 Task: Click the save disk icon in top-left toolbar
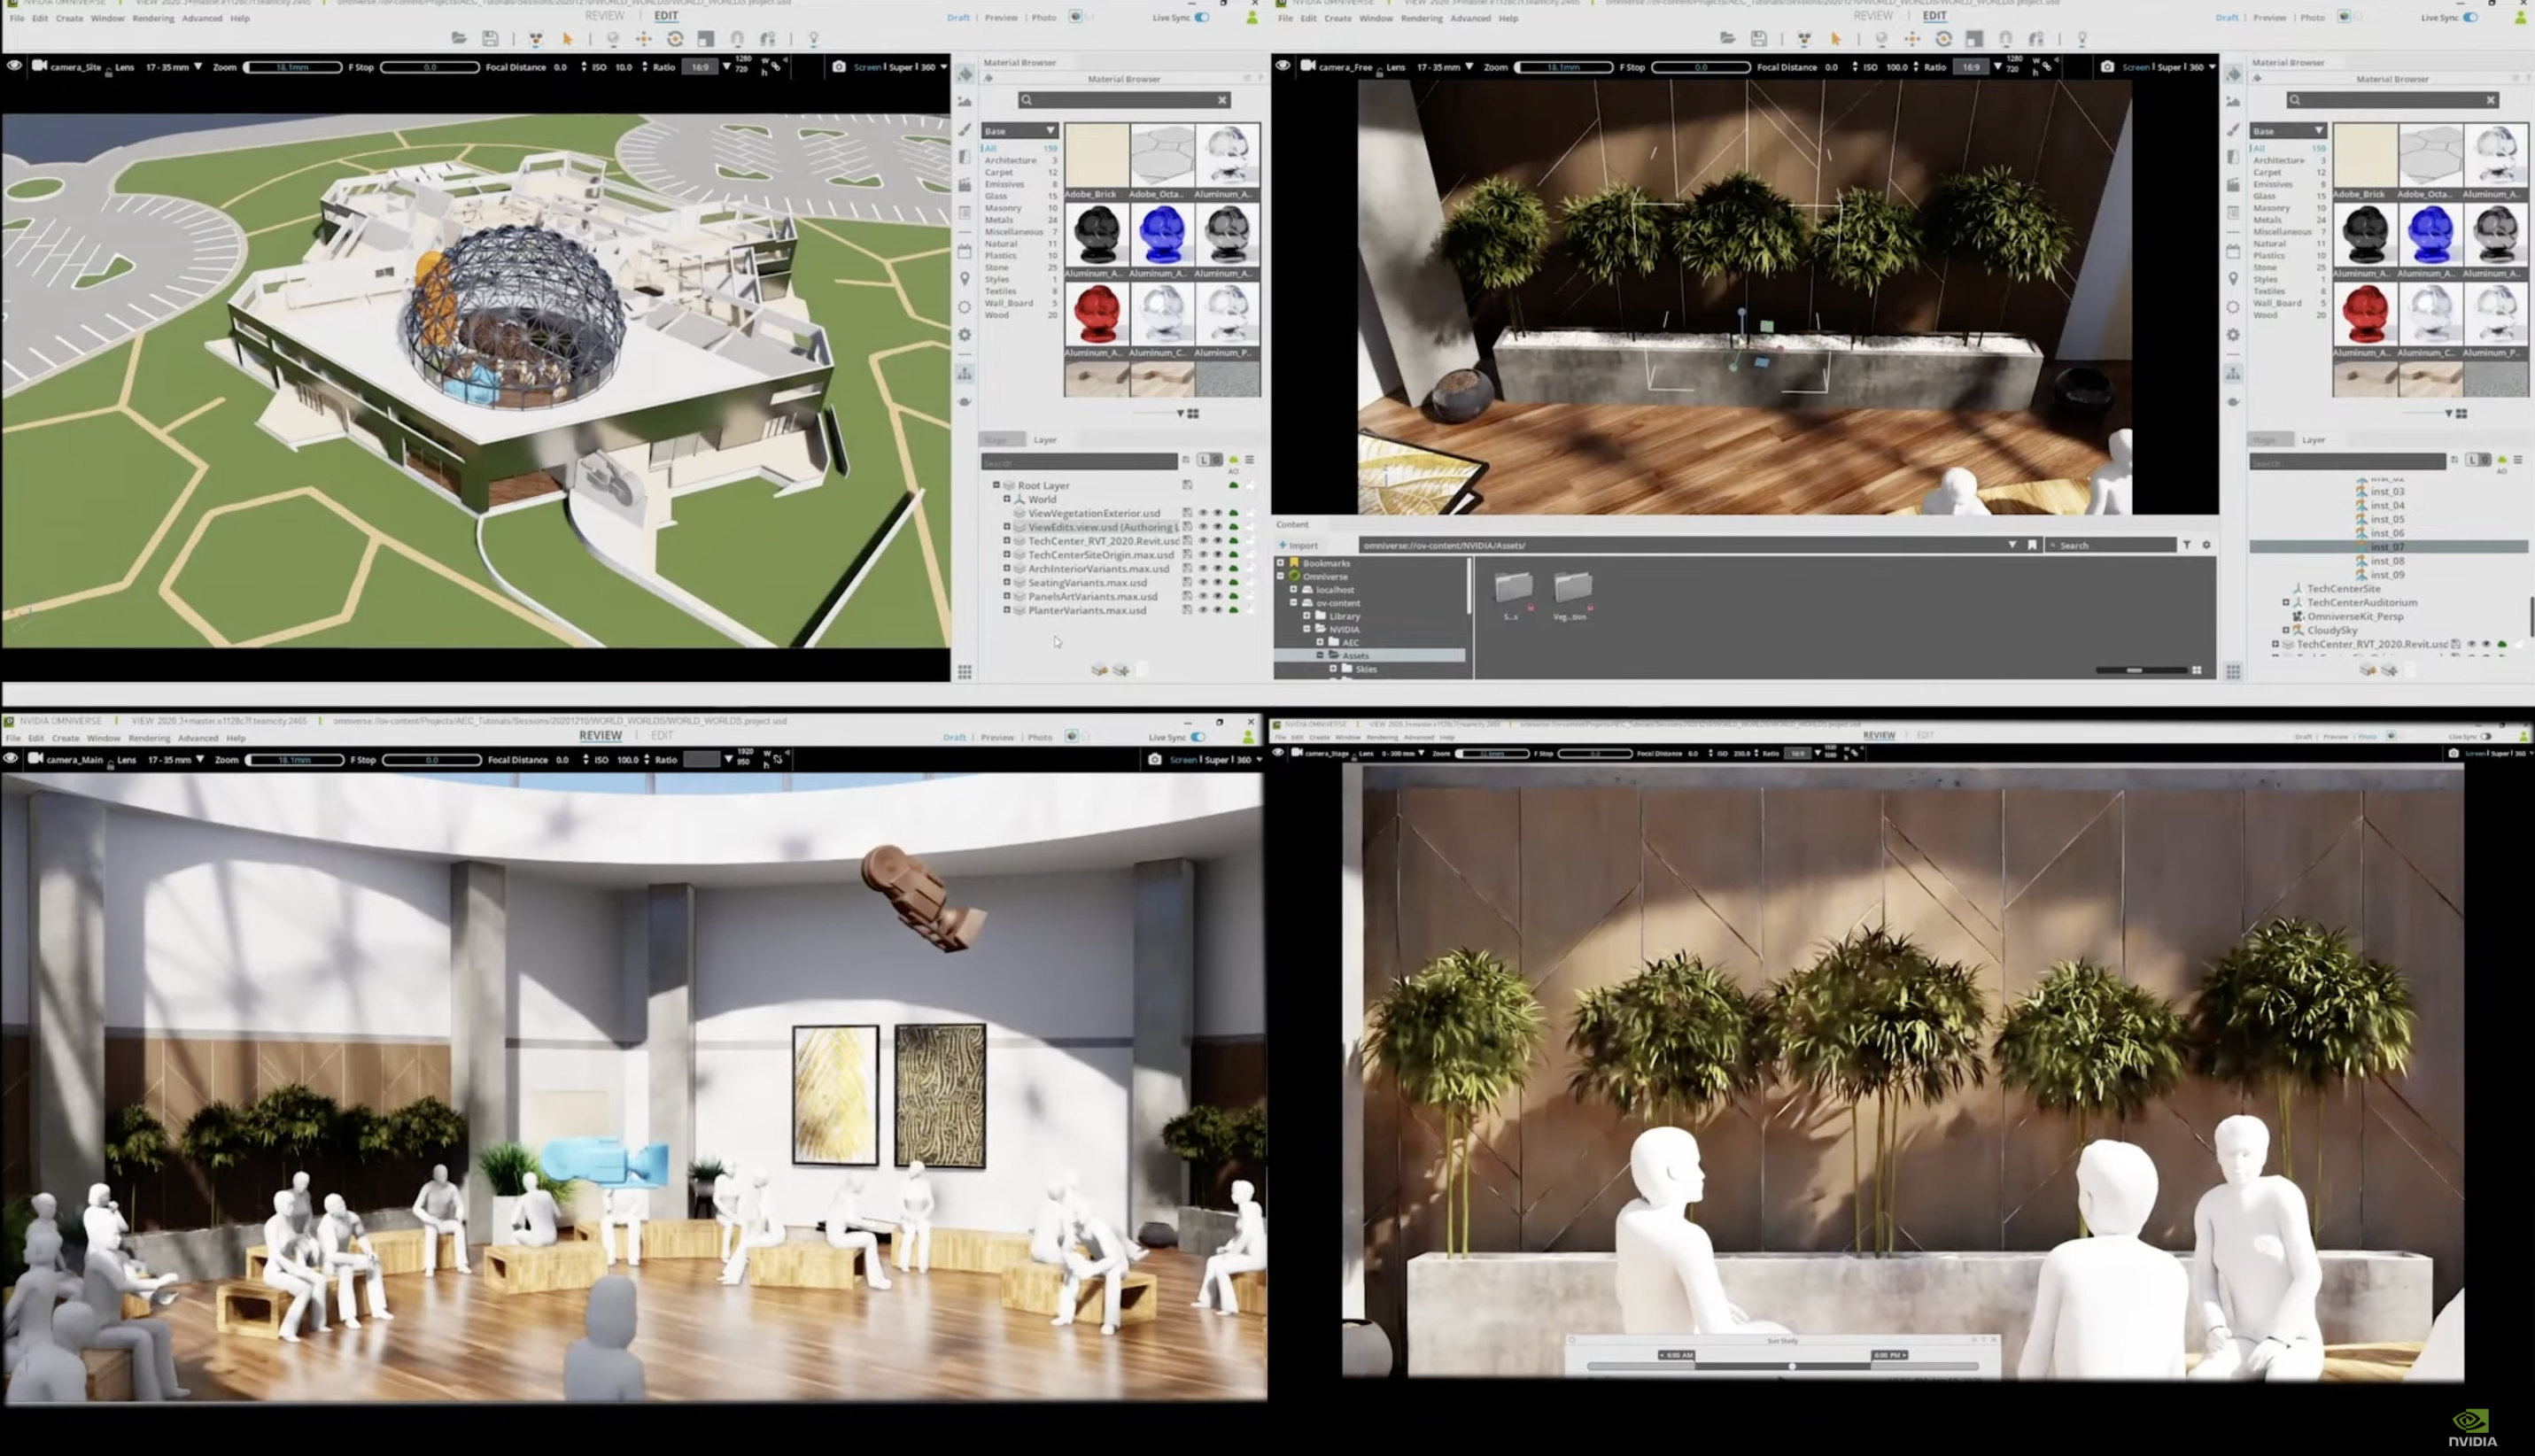point(490,38)
